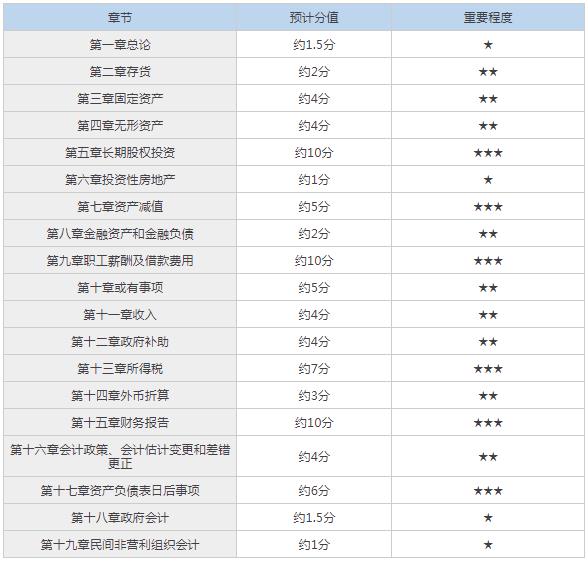
Task: Click 约5分 in the 第十章或有事项 row
Action: (x=314, y=288)
